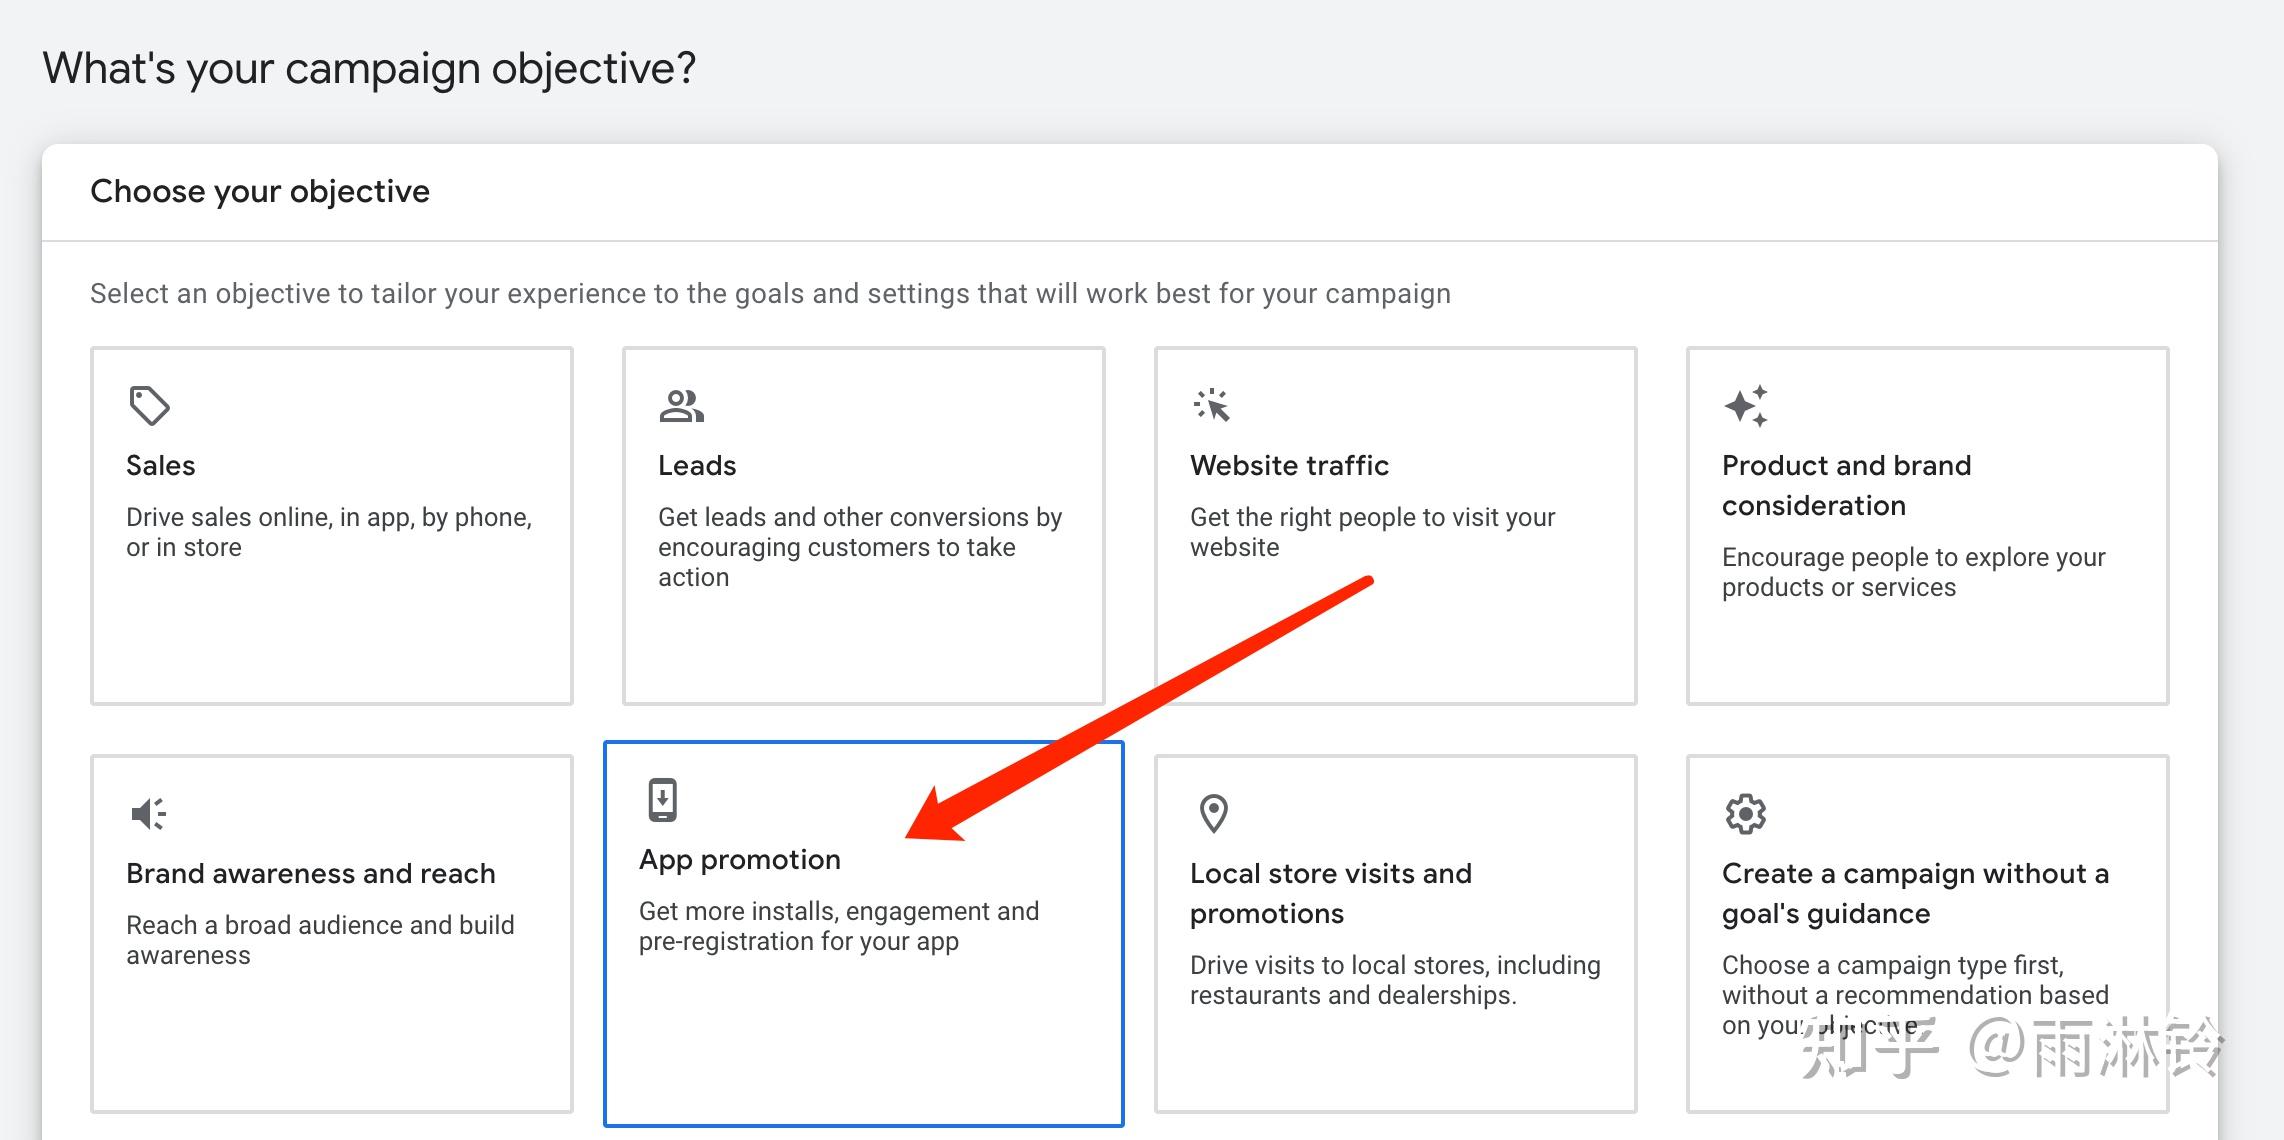Select the Sales objective title

click(161, 466)
